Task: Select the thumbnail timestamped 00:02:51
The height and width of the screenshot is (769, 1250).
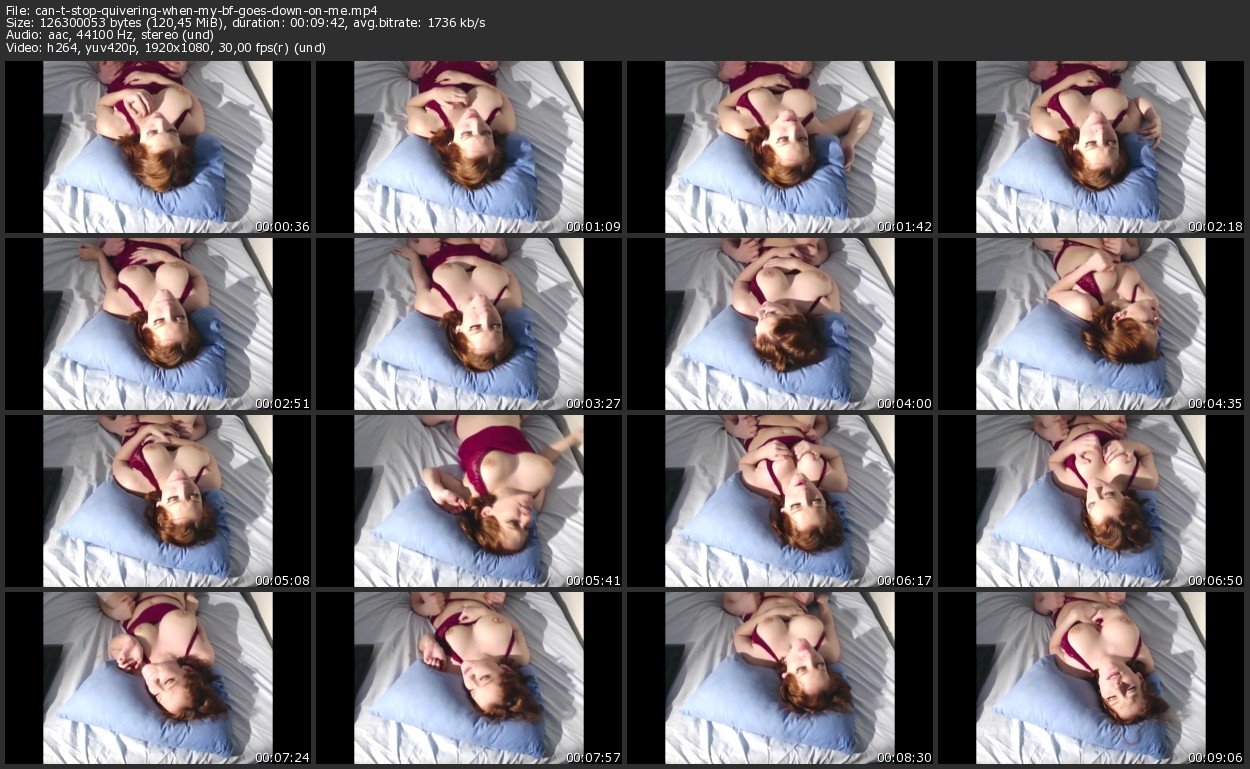Action: [x=158, y=324]
